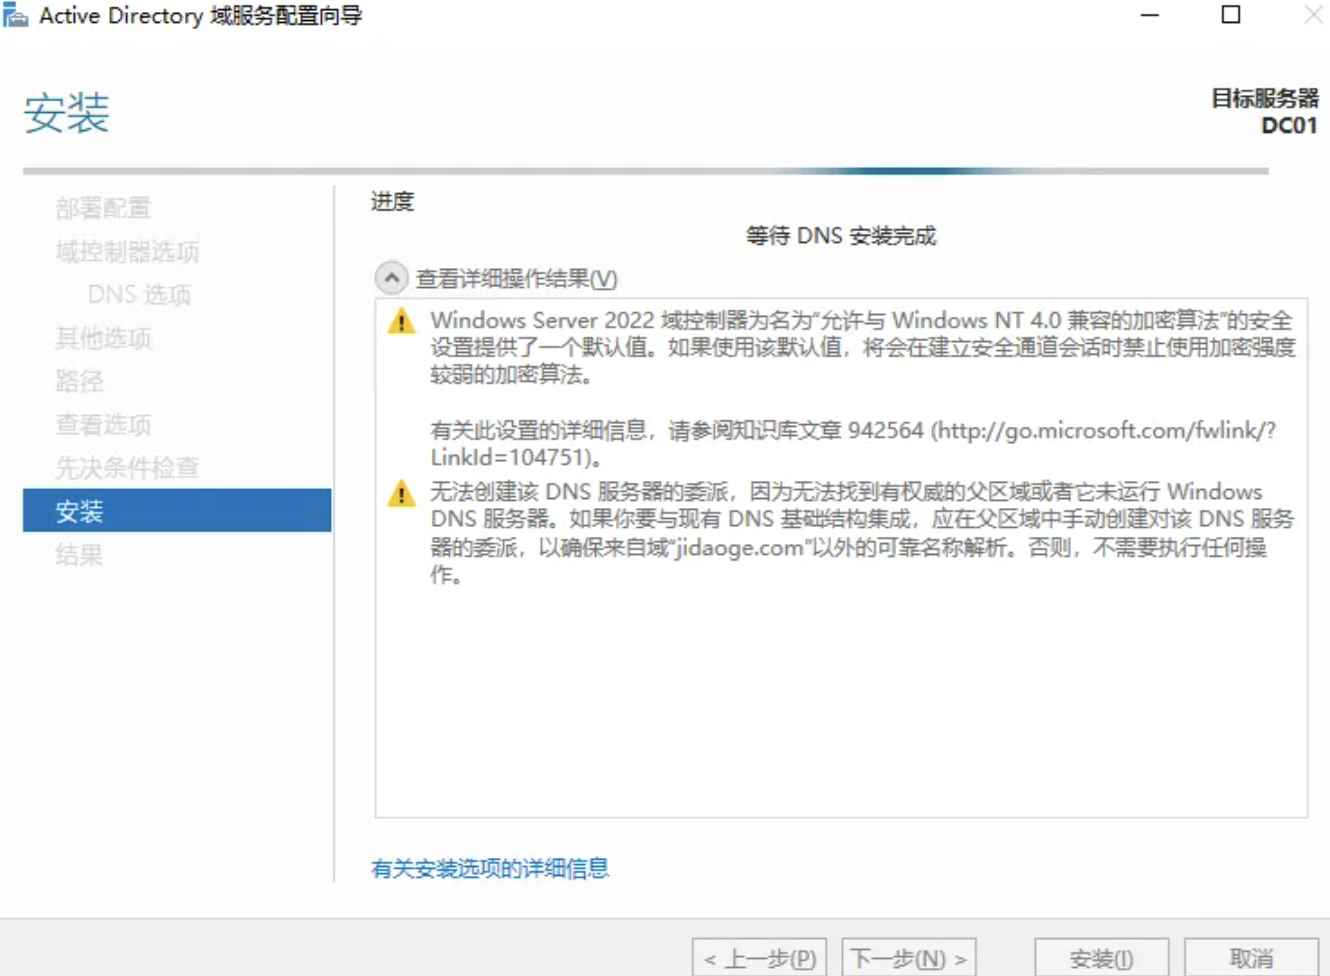
Task: Select 结果 in the sidebar
Action: coord(79,554)
